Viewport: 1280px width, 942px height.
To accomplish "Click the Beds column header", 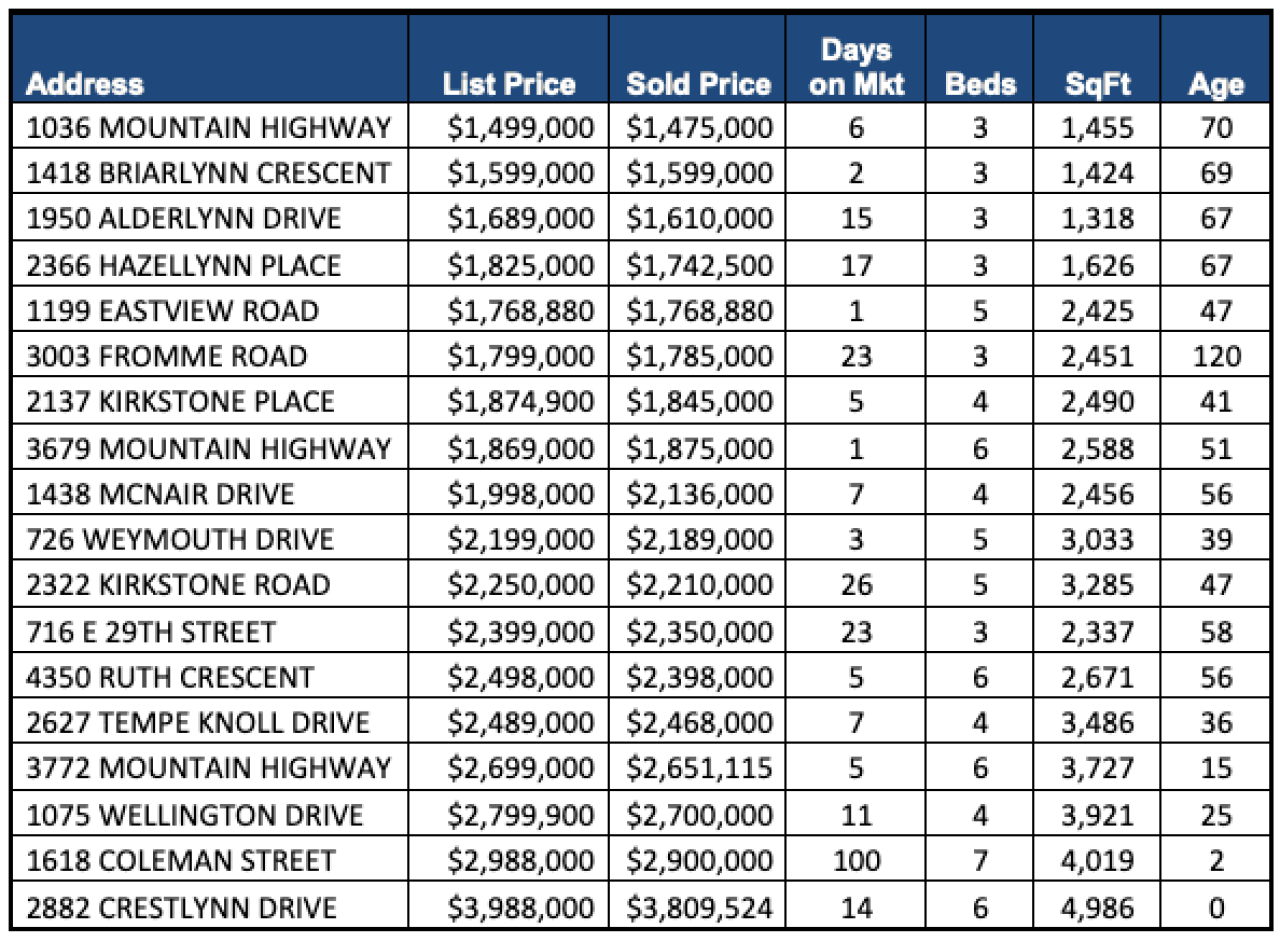I will [980, 84].
